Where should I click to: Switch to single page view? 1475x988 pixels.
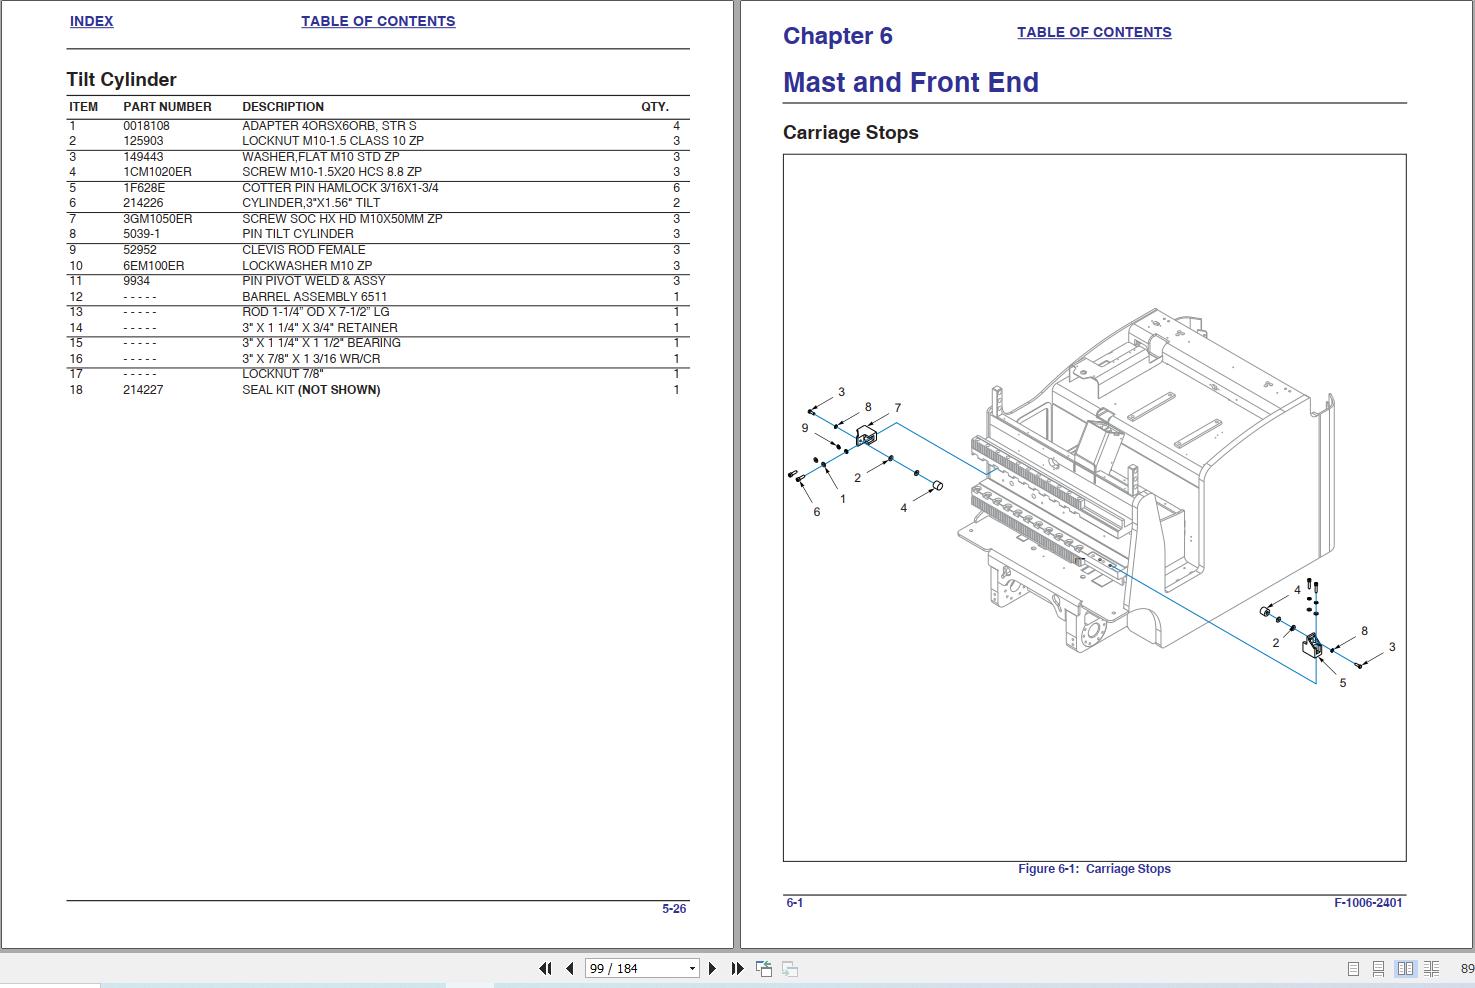click(1353, 969)
